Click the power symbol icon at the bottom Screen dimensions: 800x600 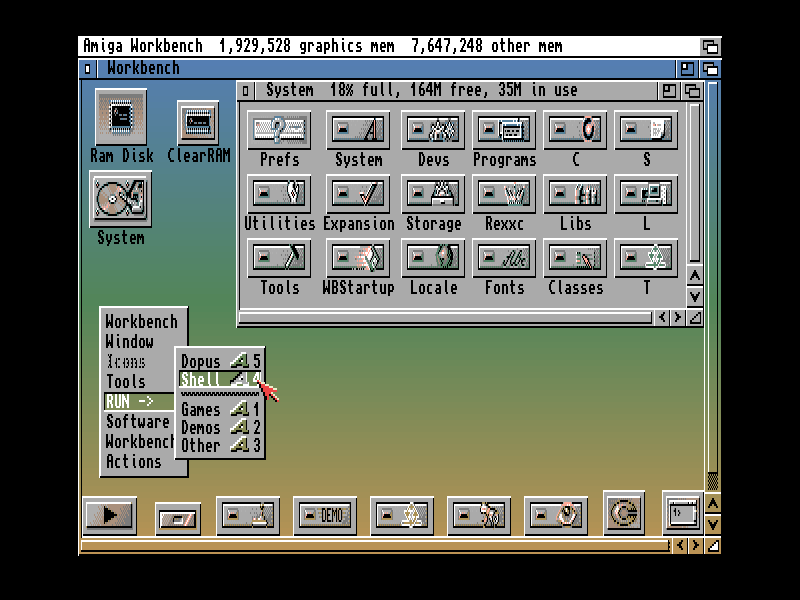[x=624, y=513]
